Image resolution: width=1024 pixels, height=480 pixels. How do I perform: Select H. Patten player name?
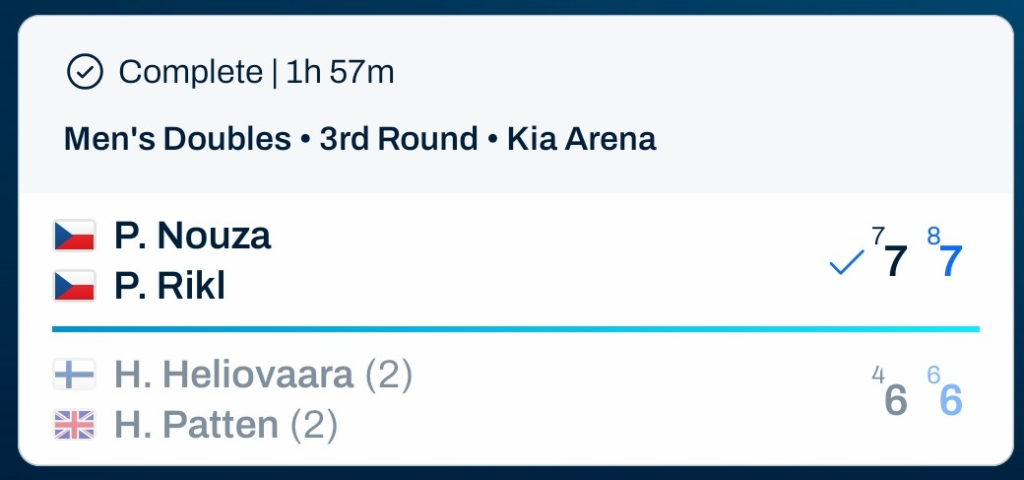(x=196, y=426)
